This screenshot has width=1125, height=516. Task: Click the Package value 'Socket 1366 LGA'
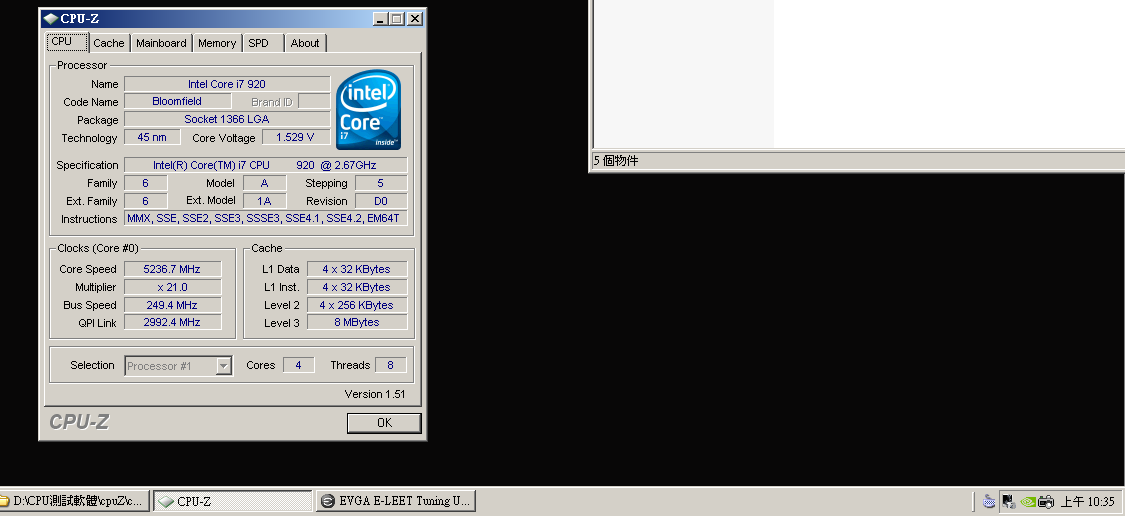coord(227,119)
